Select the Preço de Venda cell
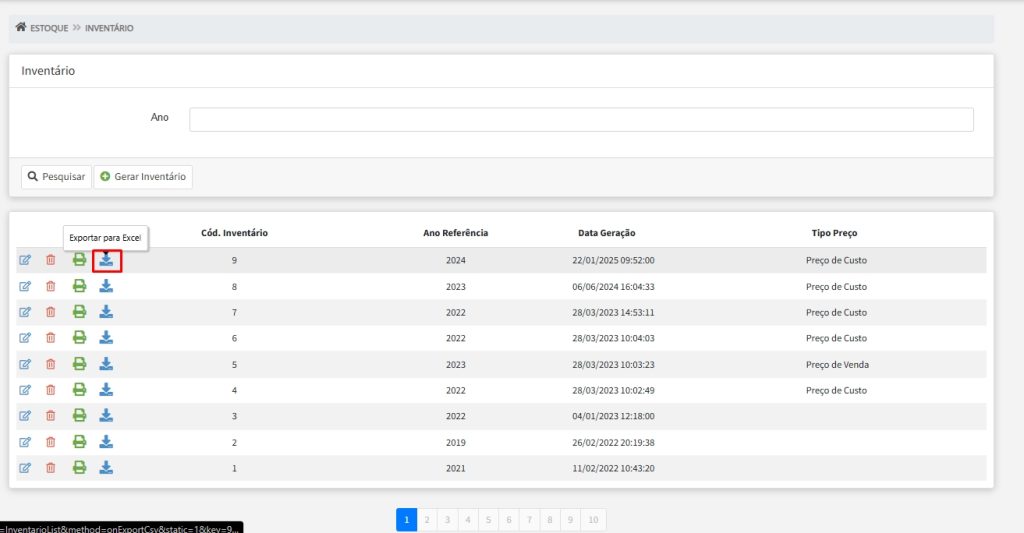Viewport: 1024px width, 533px height. point(837,364)
